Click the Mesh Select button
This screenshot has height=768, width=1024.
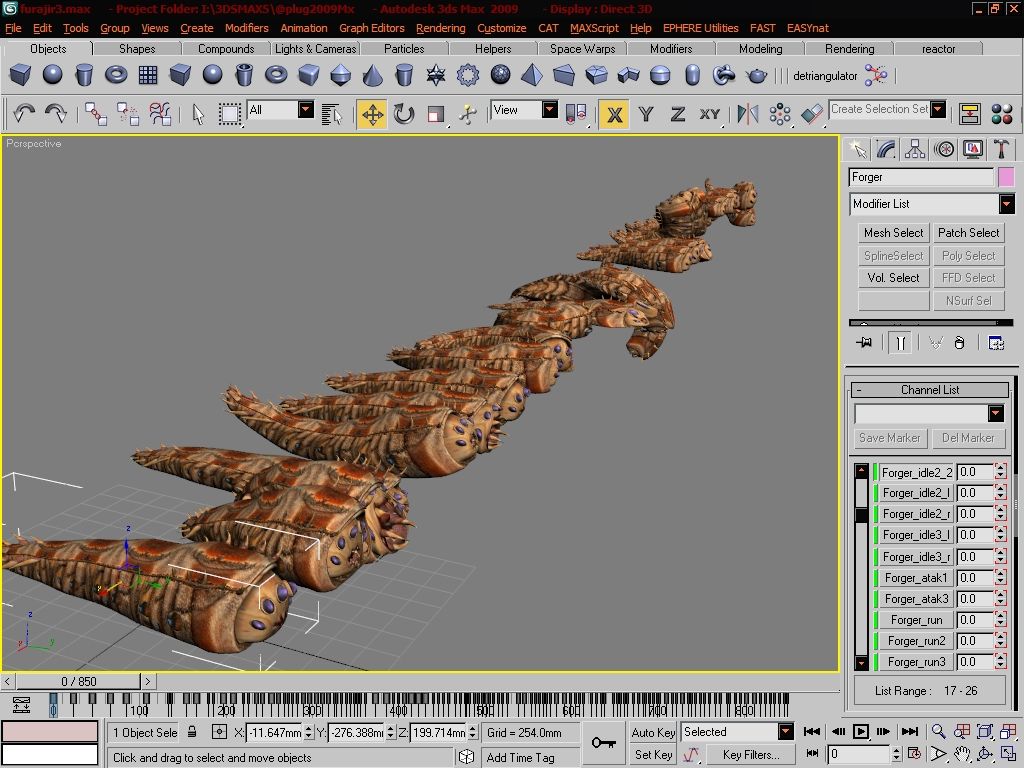click(x=893, y=233)
